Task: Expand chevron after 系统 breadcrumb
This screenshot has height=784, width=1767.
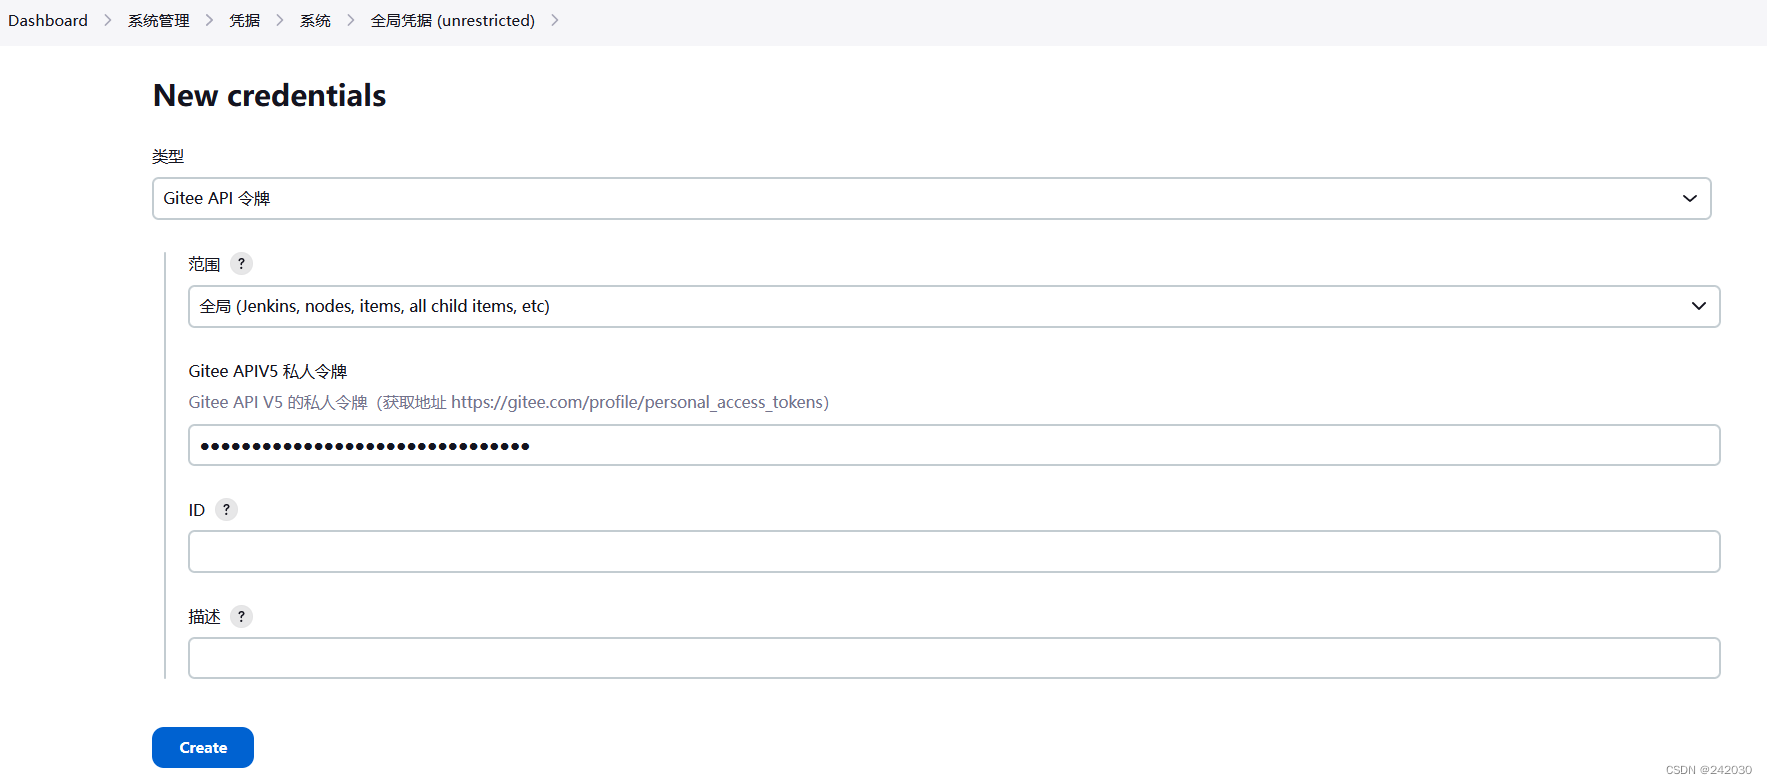Action: click(x=351, y=20)
